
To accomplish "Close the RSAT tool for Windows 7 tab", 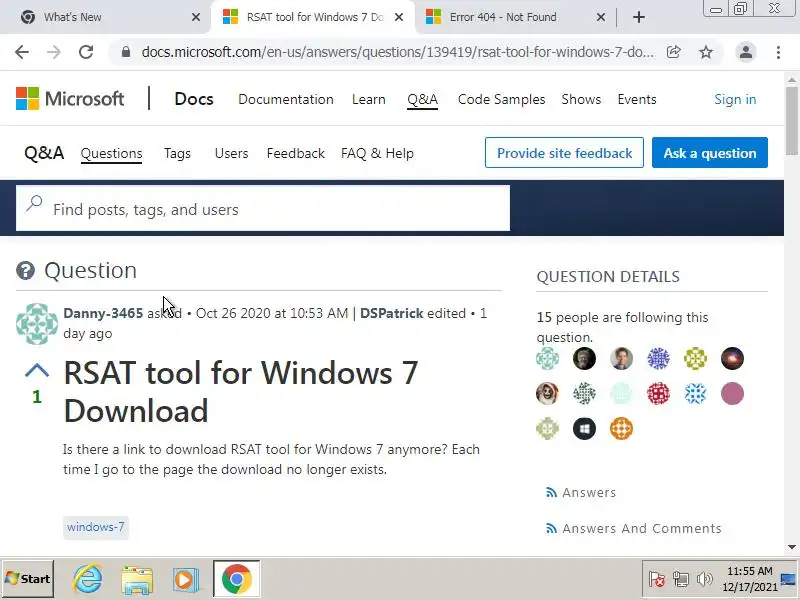I will 399,17.
